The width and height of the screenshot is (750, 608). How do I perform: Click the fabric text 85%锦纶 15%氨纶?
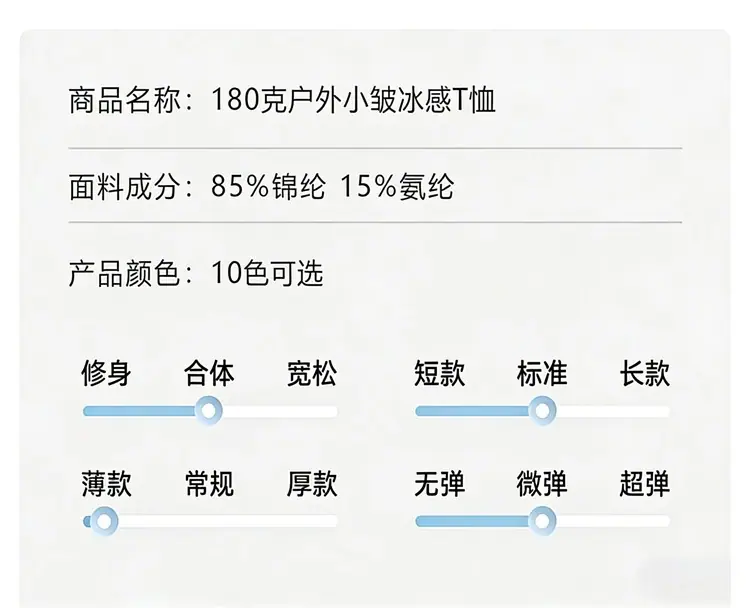point(332,187)
